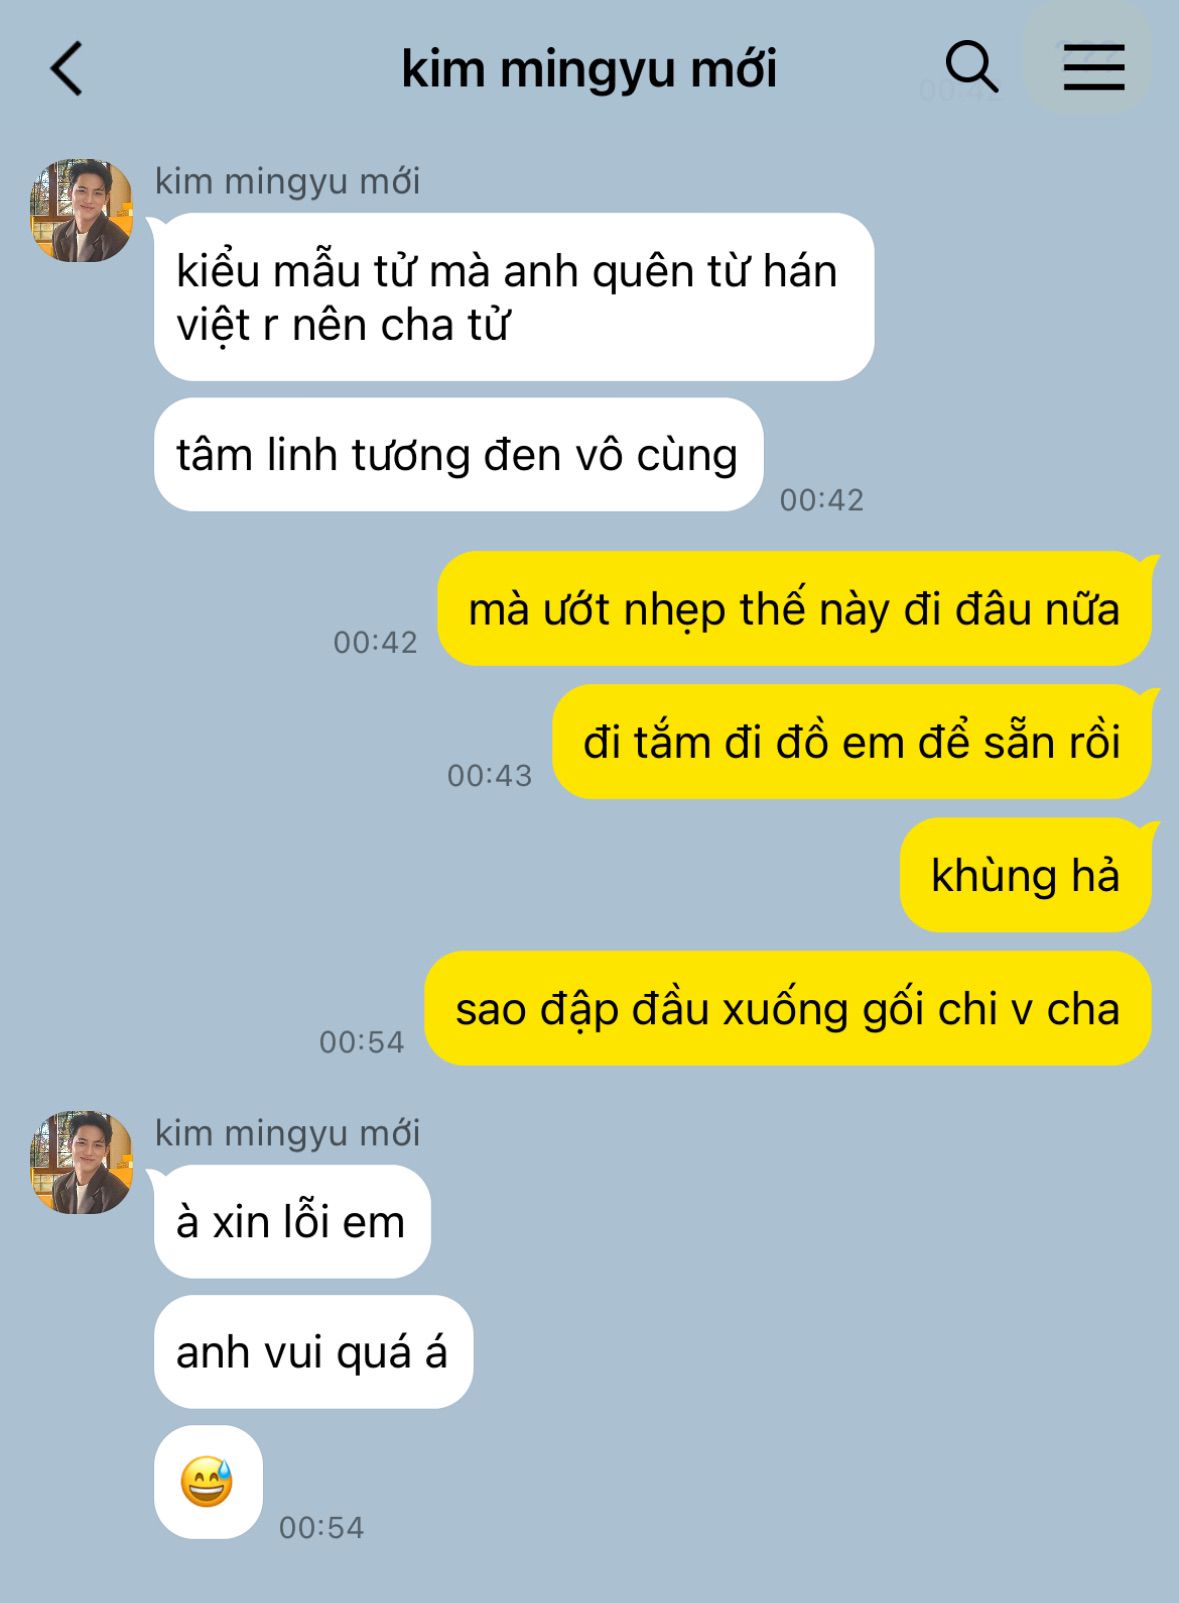Tap the top kim mingyu avatar
1179x1603 pixels.
81,211
